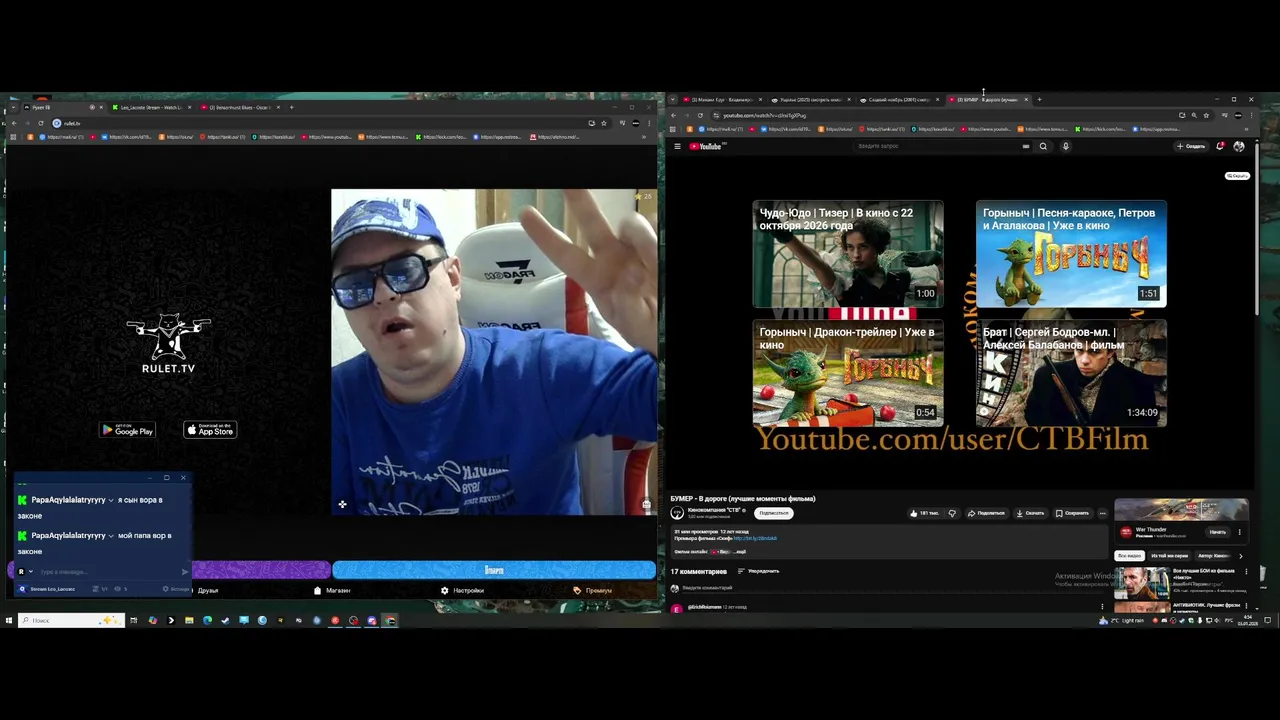This screenshot has height=720, width=1280.
Task: Open the YouTube account avatar menu
Action: point(1239,146)
